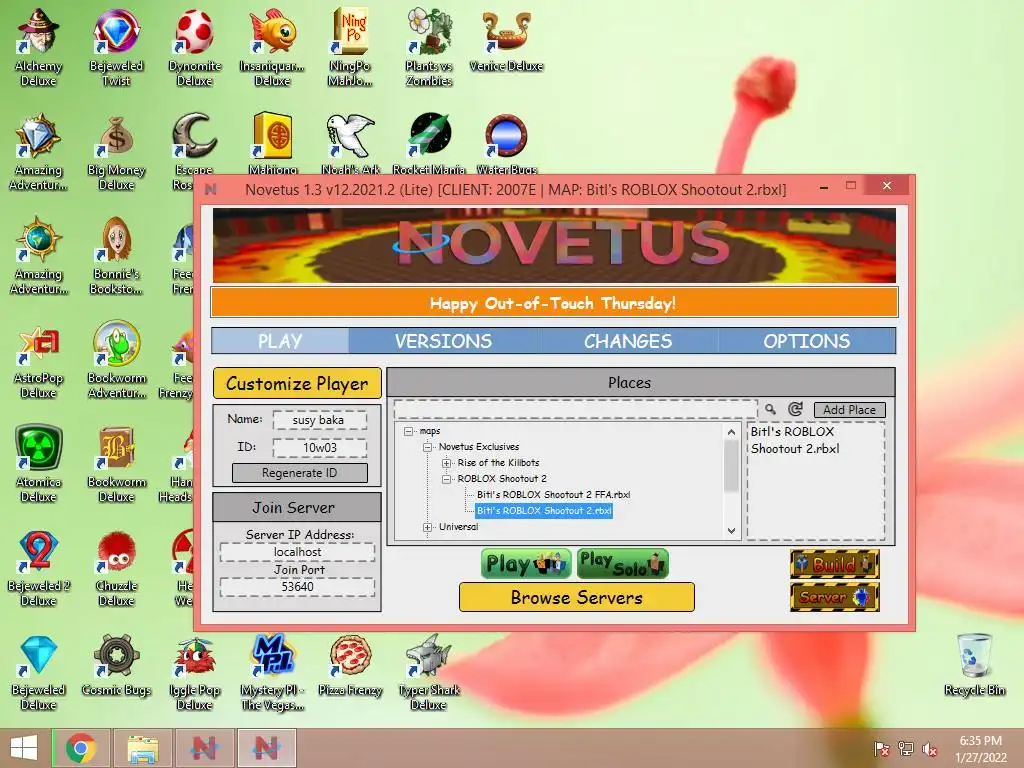1024x768 pixels.
Task: Click the Server button
Action: coord(835,597)
